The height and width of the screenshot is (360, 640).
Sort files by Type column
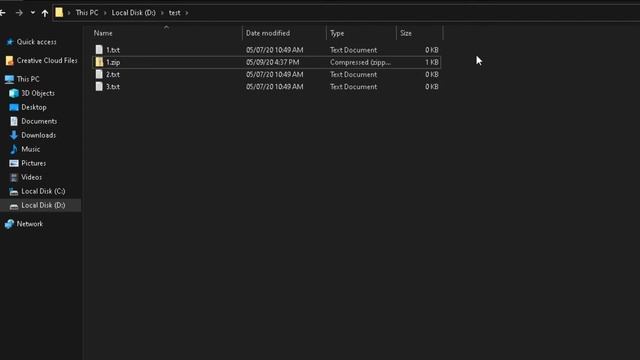pyautogui.click(x=337, y=33)
